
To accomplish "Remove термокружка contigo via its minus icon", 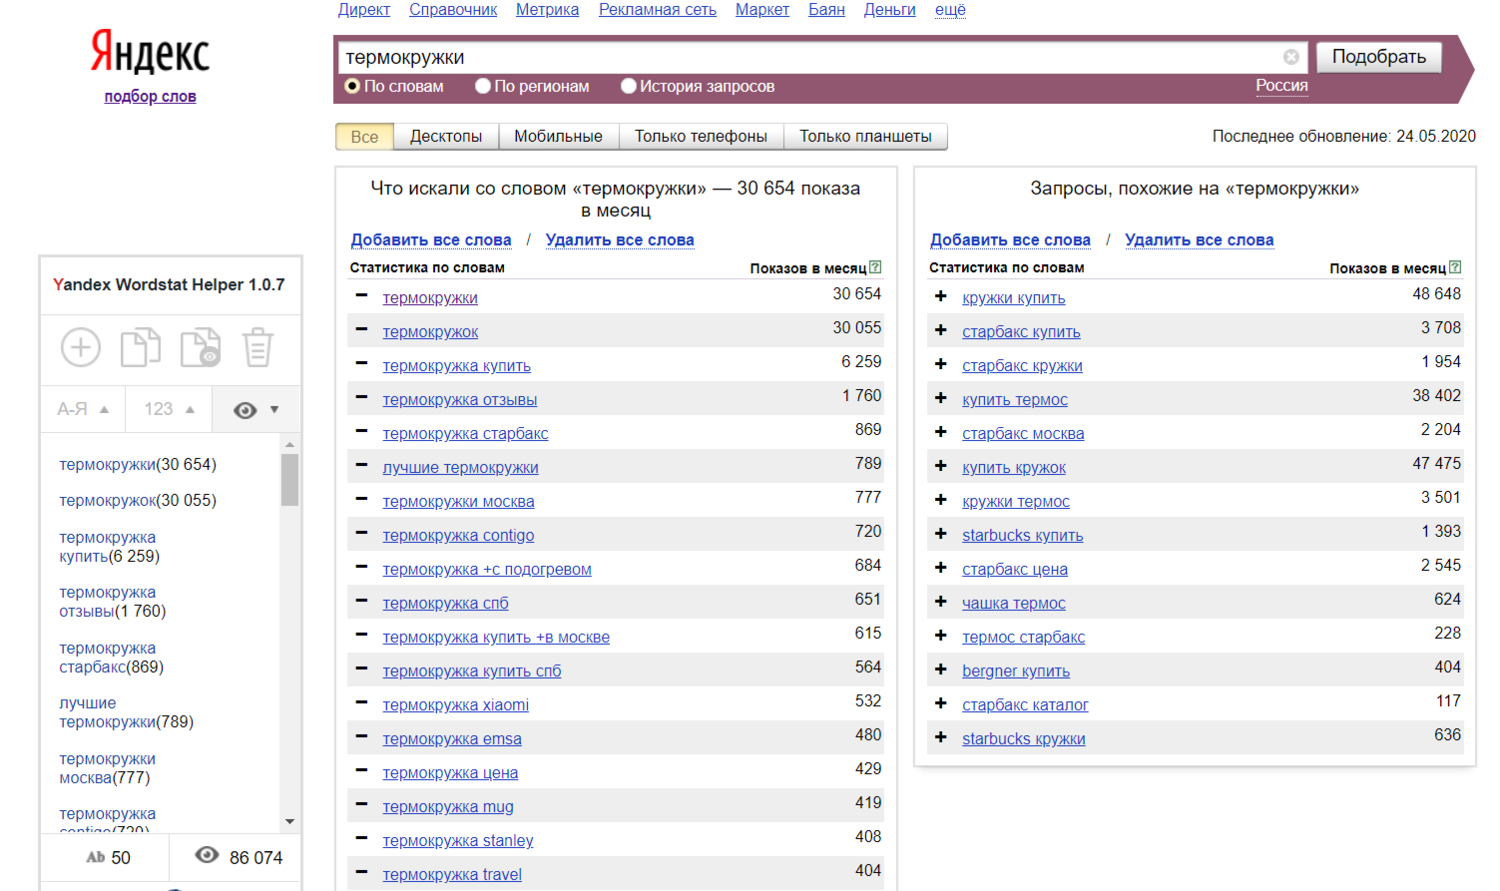I will pos(361,534).
